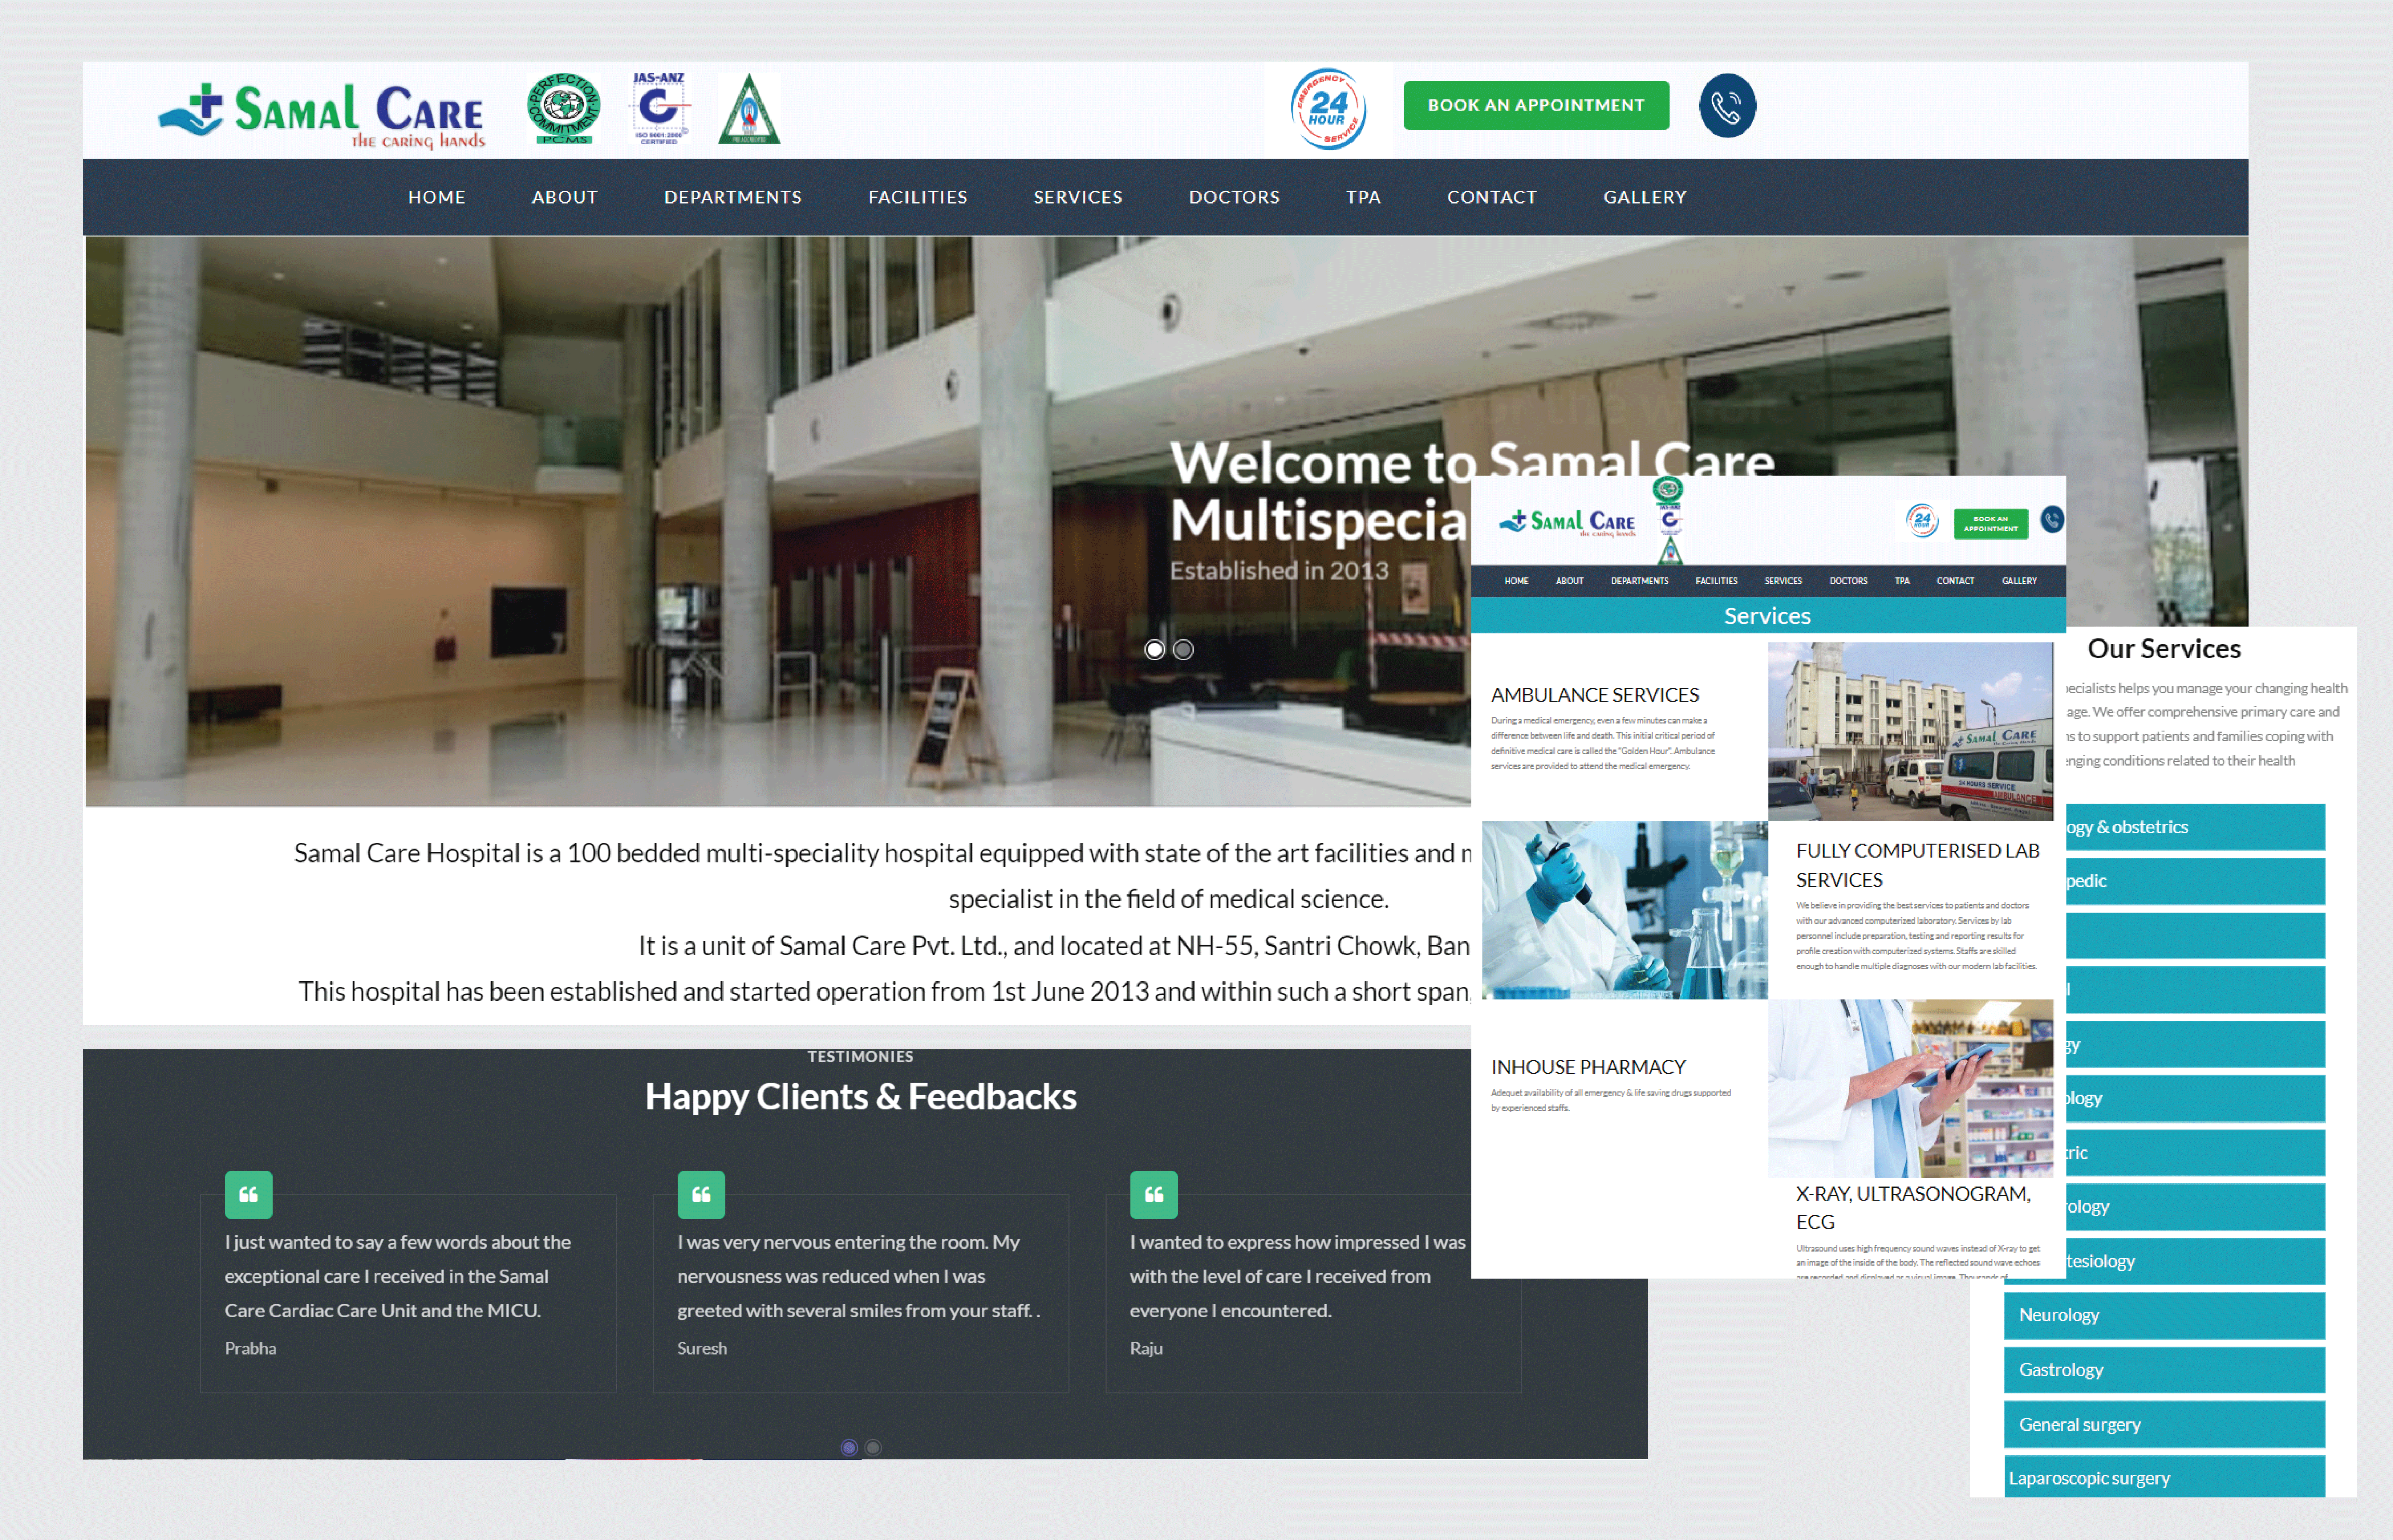The width and height of the screenshot is (2393, 1540).
Task: Click the Book An Appointment button
Action: click(x=1536, y=105)
